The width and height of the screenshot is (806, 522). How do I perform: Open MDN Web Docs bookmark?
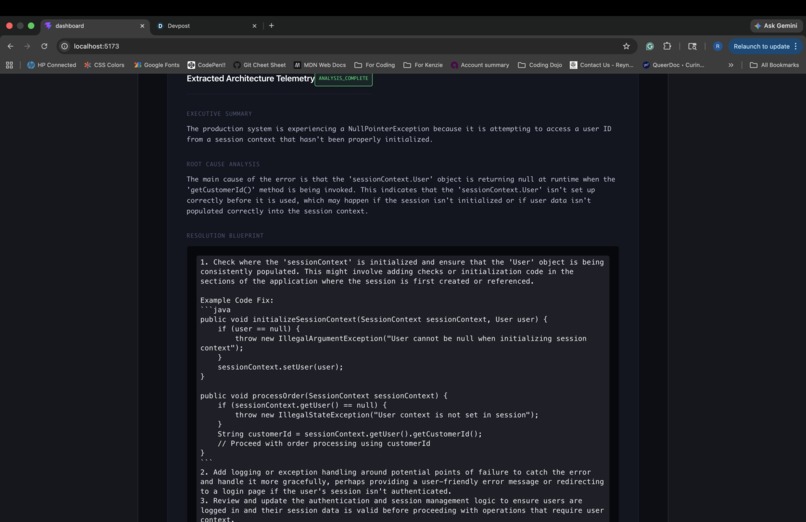tap(320, 65)
